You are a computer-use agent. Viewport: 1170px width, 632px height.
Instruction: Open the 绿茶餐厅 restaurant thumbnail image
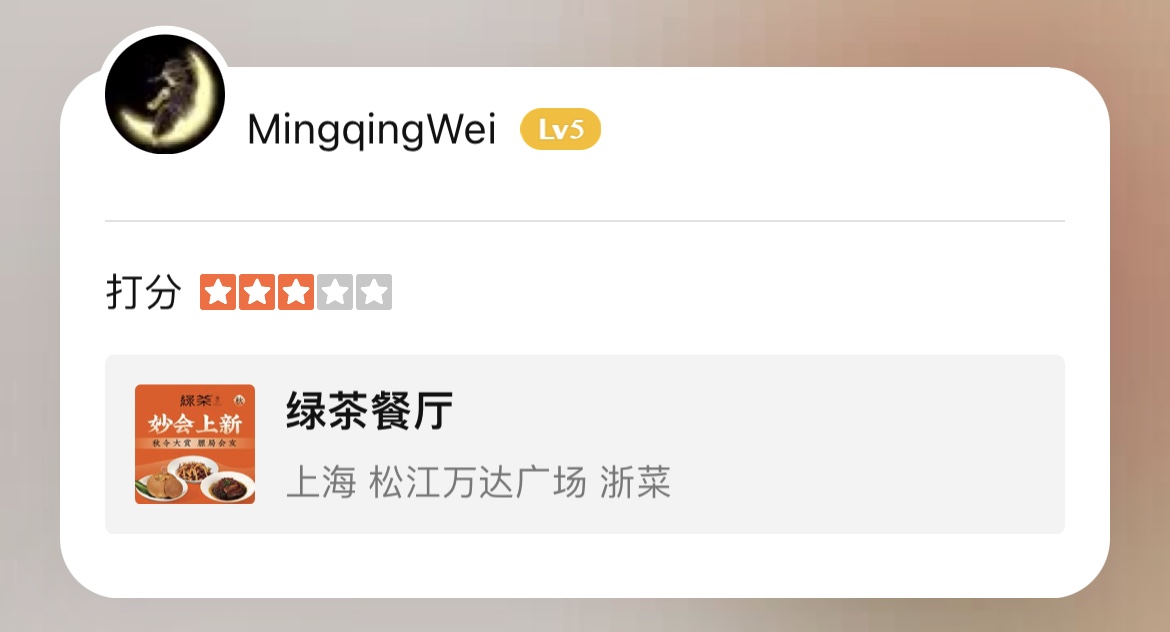point(195,444)
